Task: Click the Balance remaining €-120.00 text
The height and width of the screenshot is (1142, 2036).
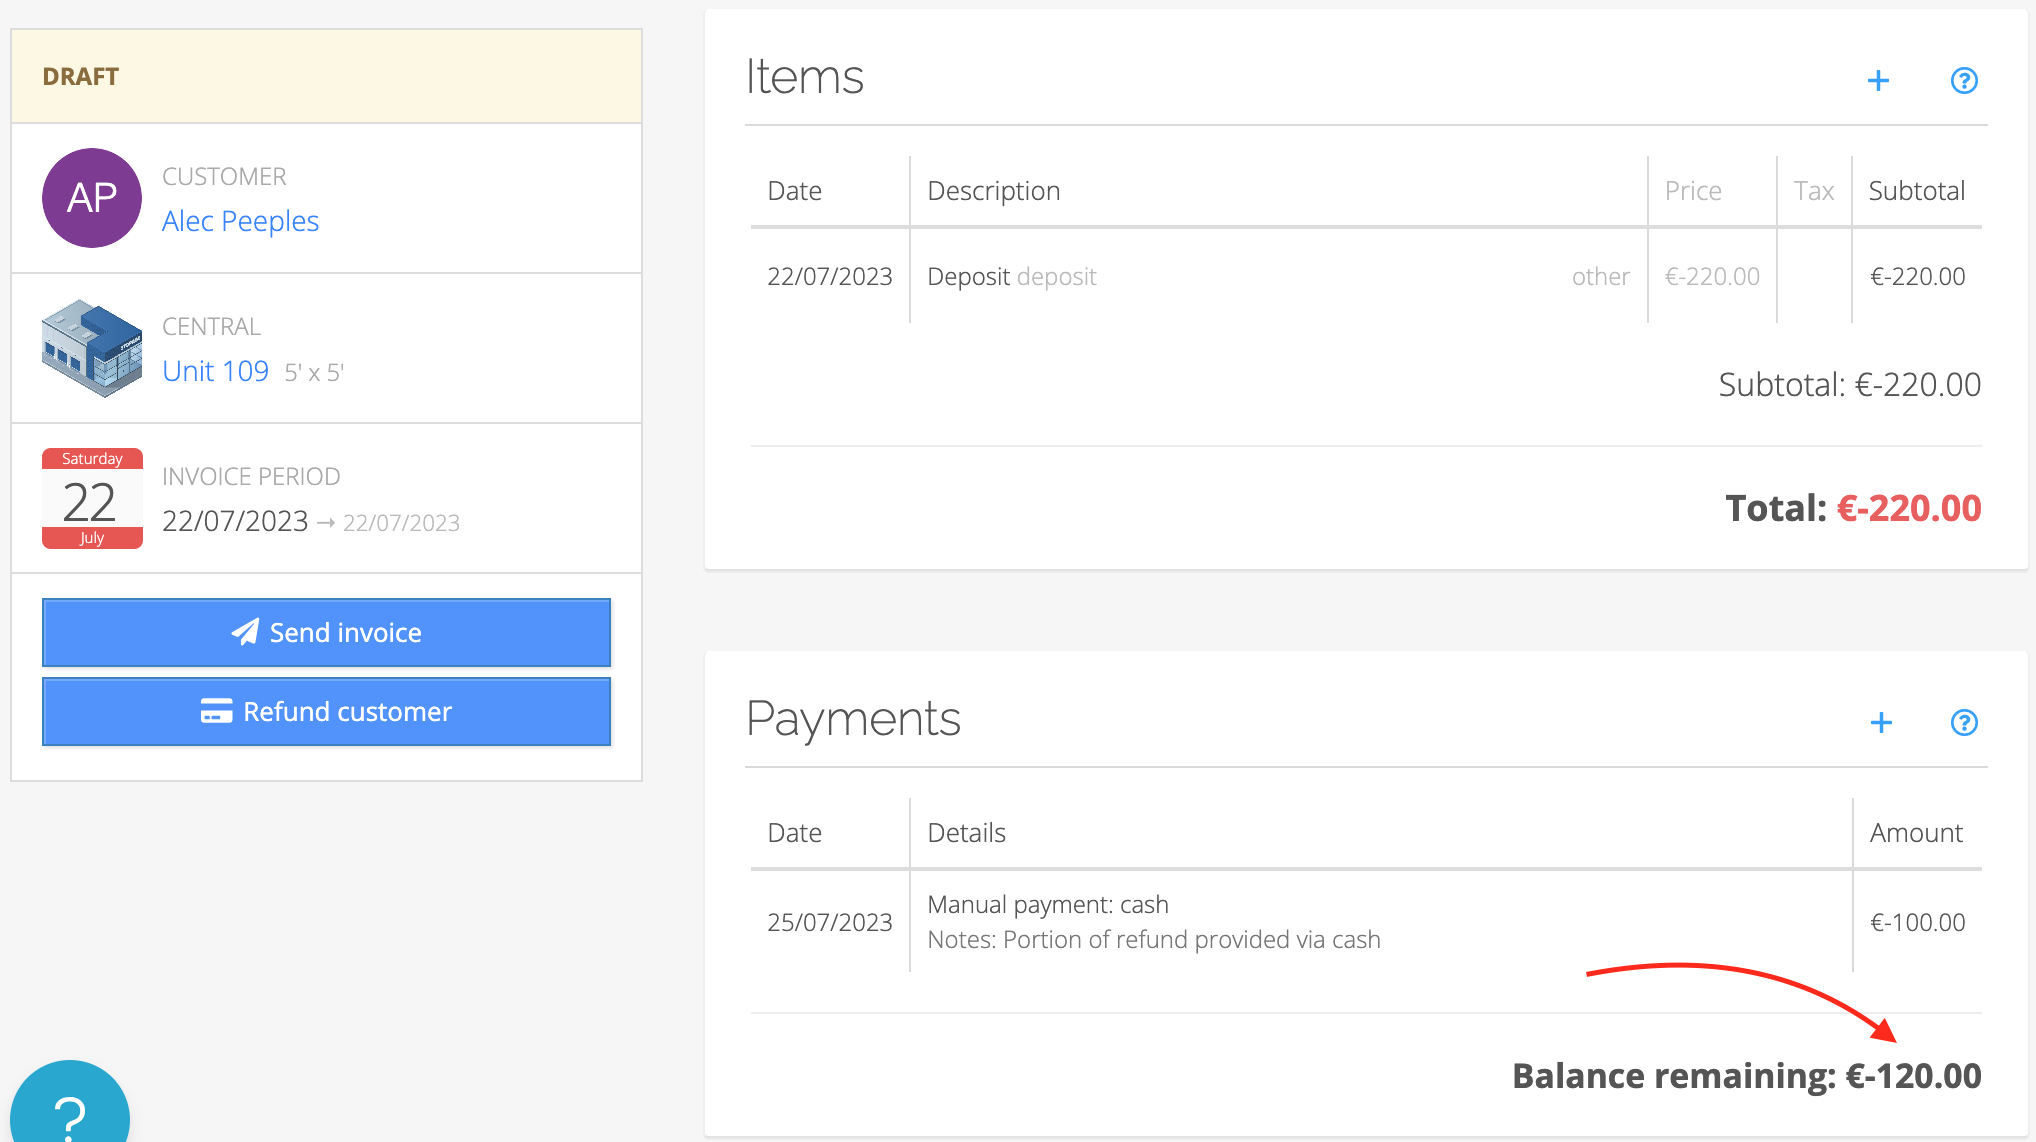Action: click(x=1746, y=1076)
